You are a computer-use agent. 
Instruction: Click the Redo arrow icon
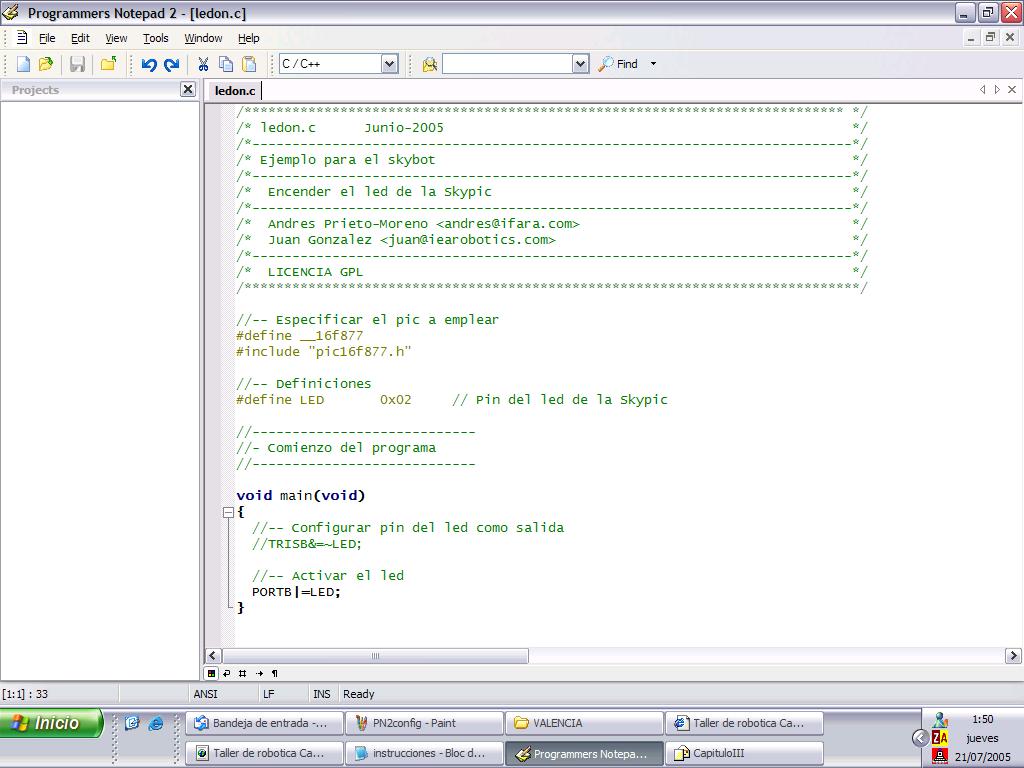point(171,64)
